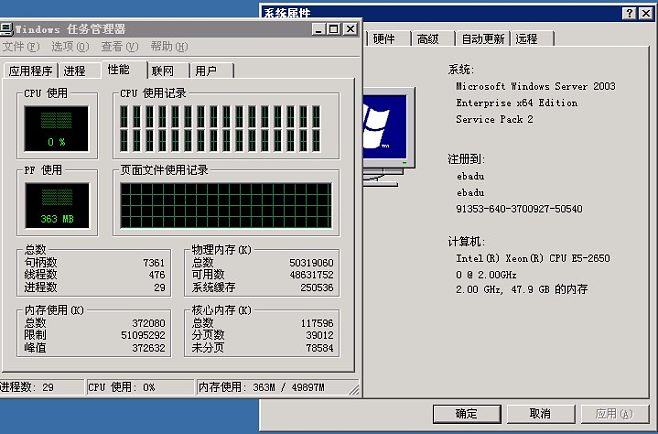The width and height of the screenshot is (658, 434).
Task: Click the 确定 button in System Properties
Action: pos(467,414)
